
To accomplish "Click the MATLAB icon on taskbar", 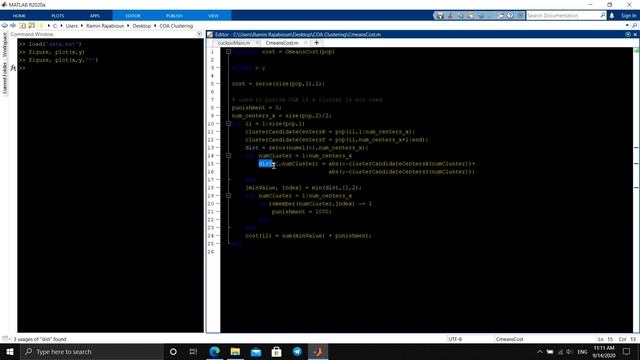I will click(x=318, y=351).
